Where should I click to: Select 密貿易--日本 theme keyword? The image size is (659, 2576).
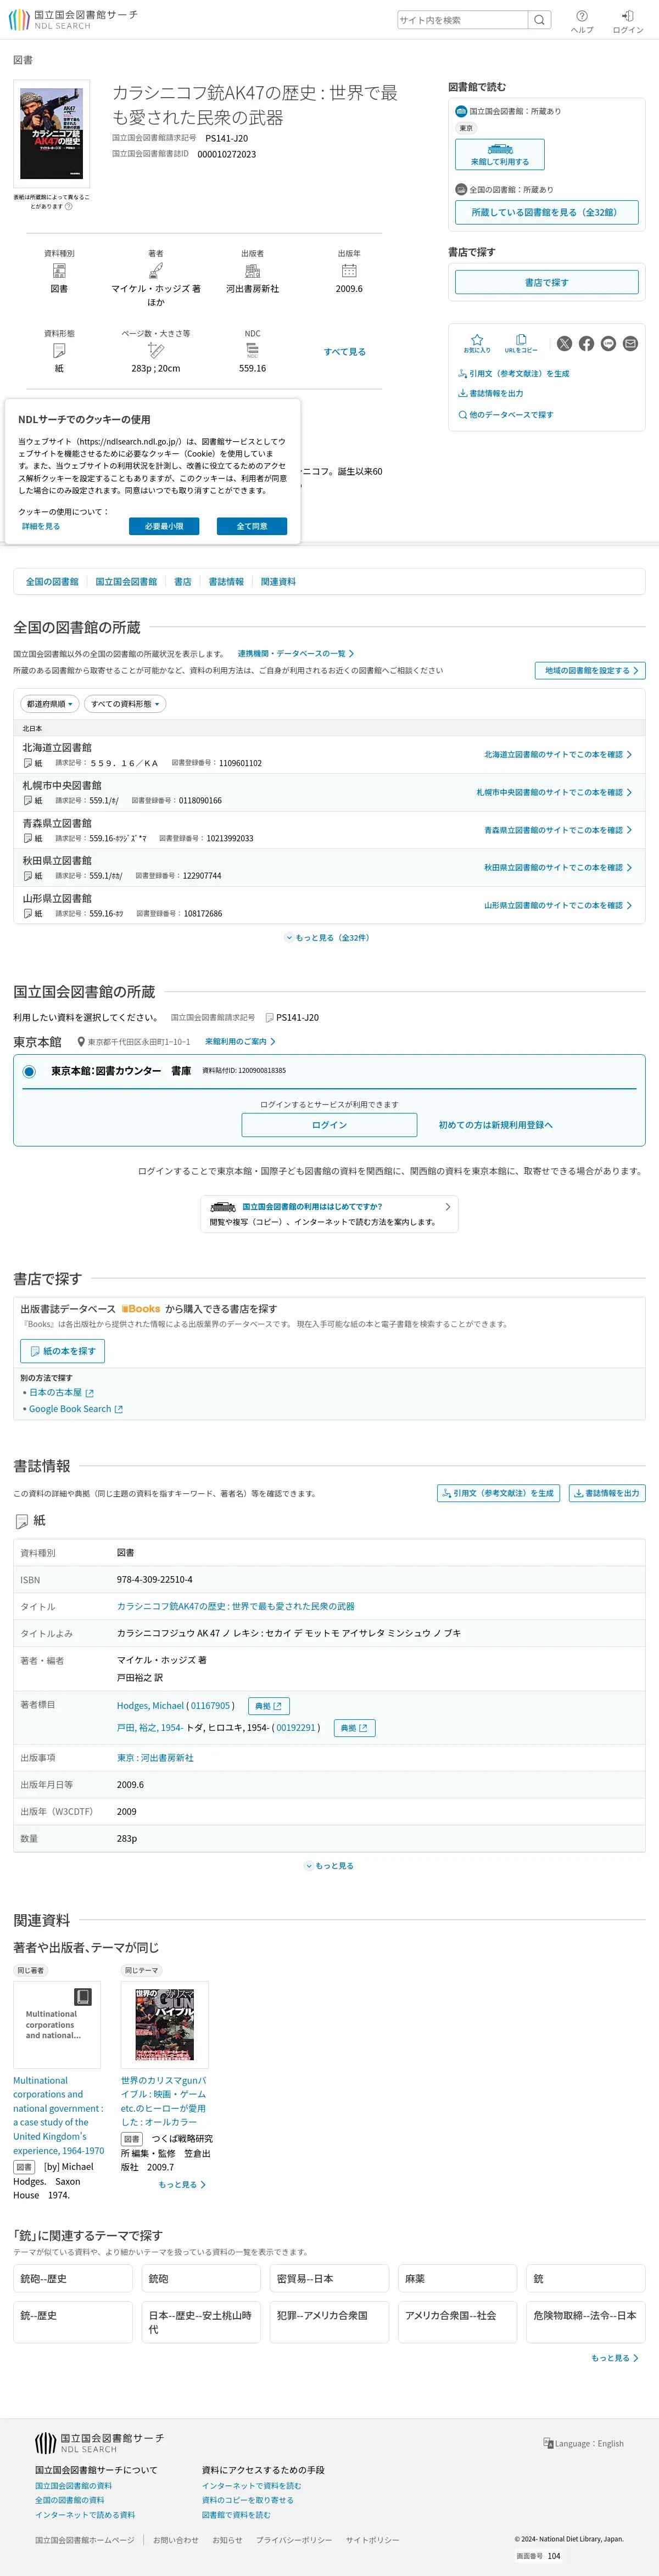pyautogui.click(x=329, y=2279)
